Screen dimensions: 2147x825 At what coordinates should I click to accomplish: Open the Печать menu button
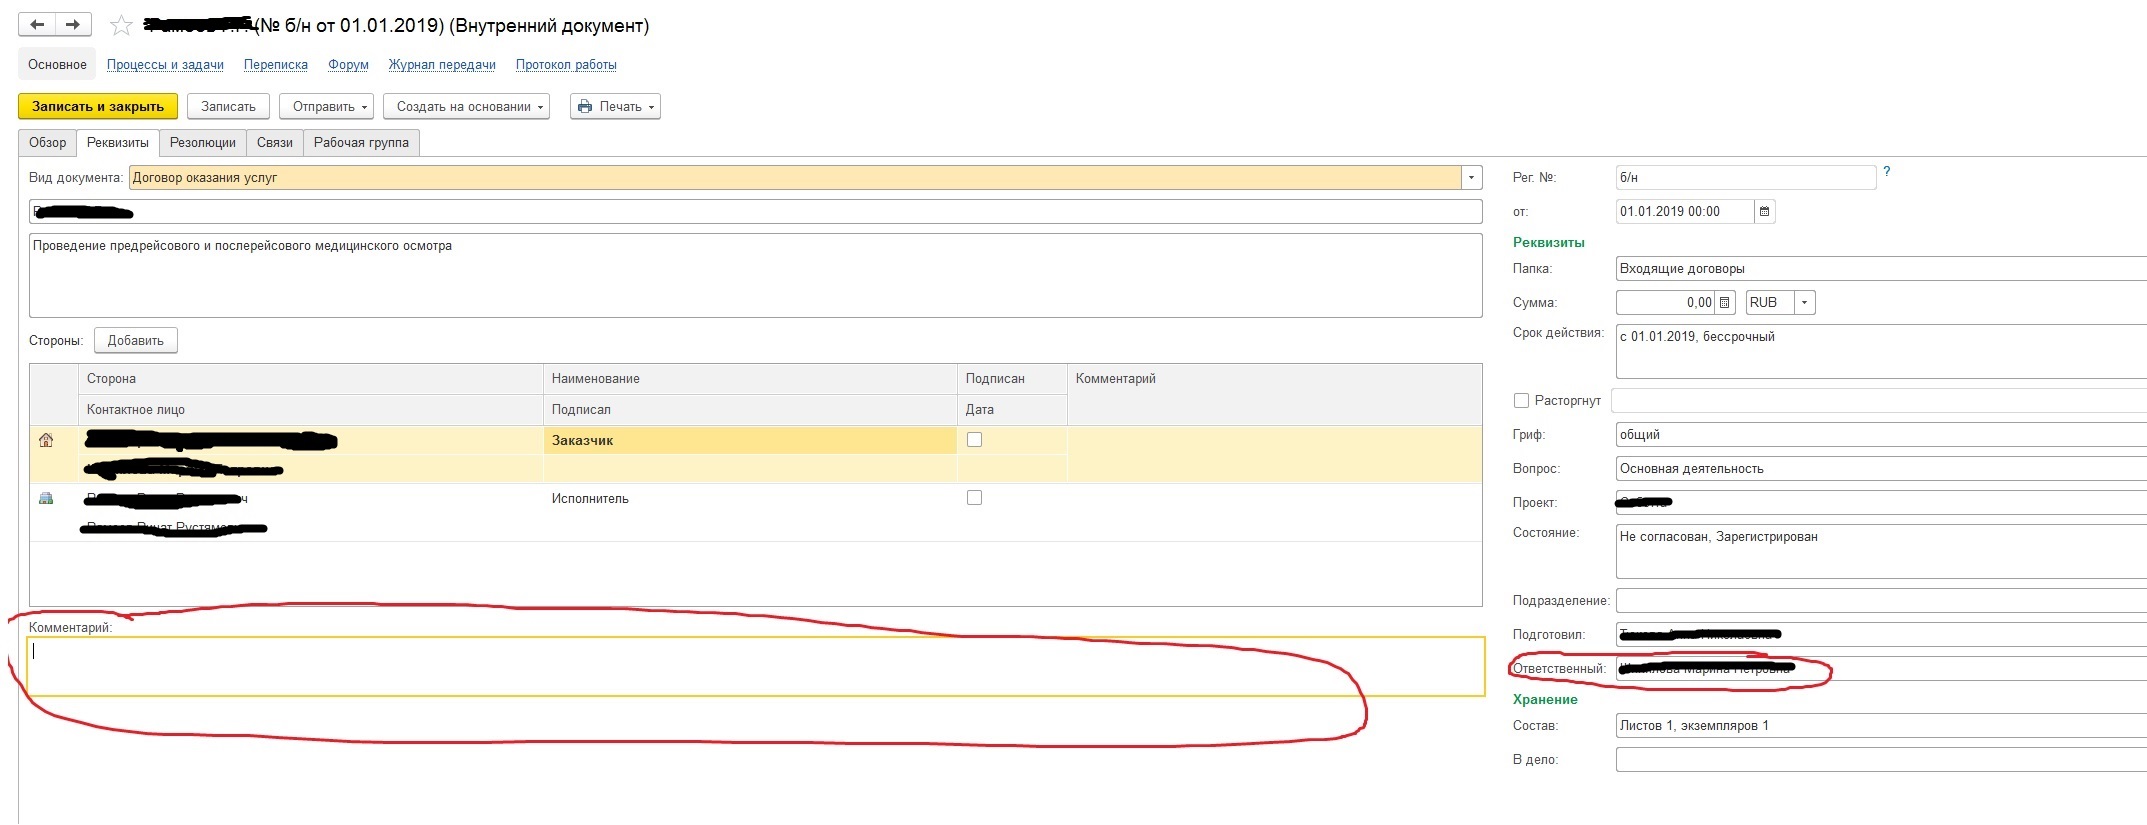(615, 107)
